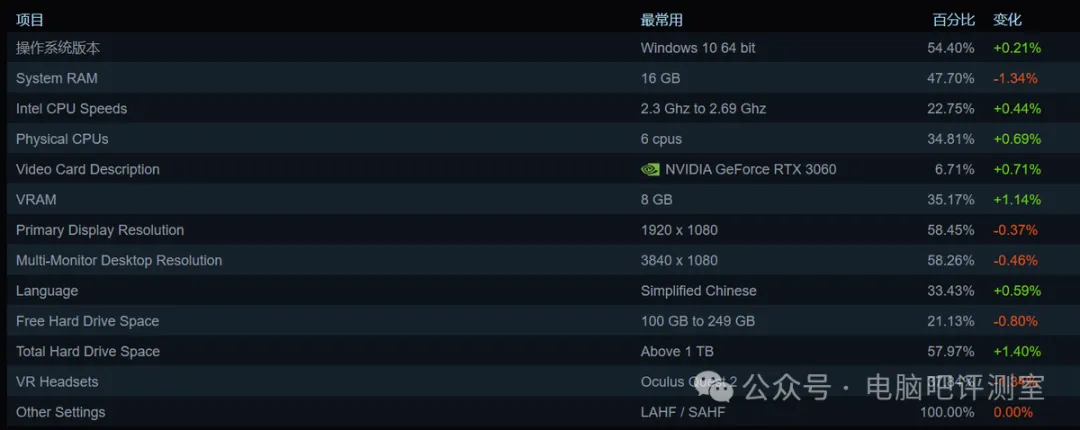This screenshot has width=1080, height=430.
Task: Open the VR Headsets row
Action: click(540, 381)
